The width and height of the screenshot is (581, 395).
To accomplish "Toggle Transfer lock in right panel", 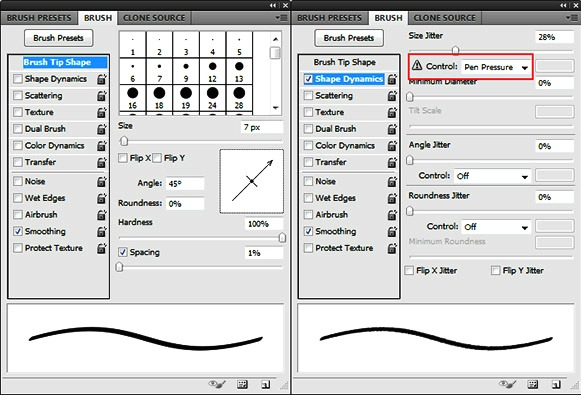I will (392, 162).
